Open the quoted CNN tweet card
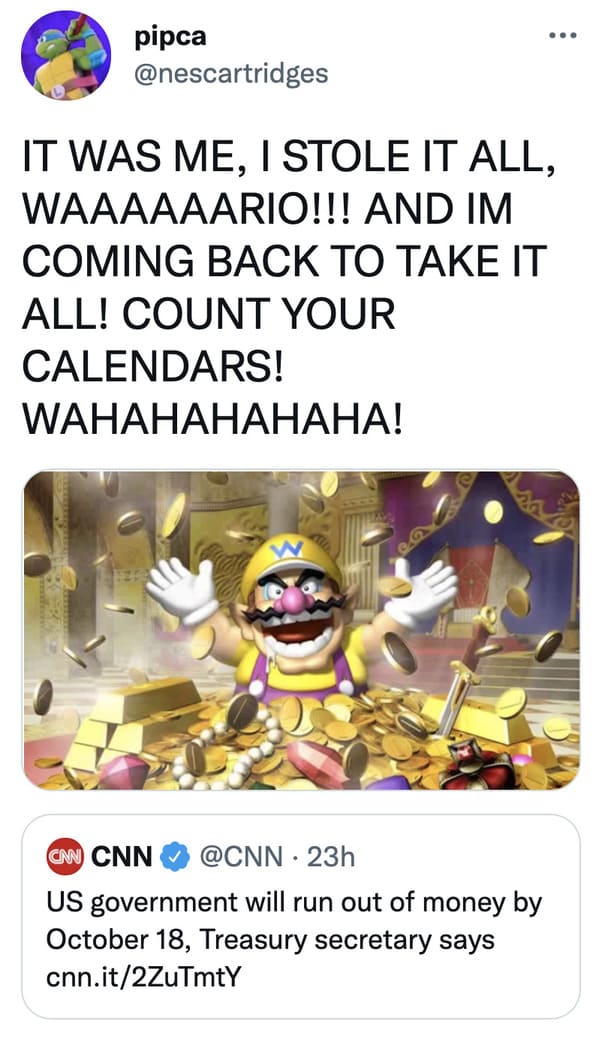 pyautogui.click(x=301, y=916)
